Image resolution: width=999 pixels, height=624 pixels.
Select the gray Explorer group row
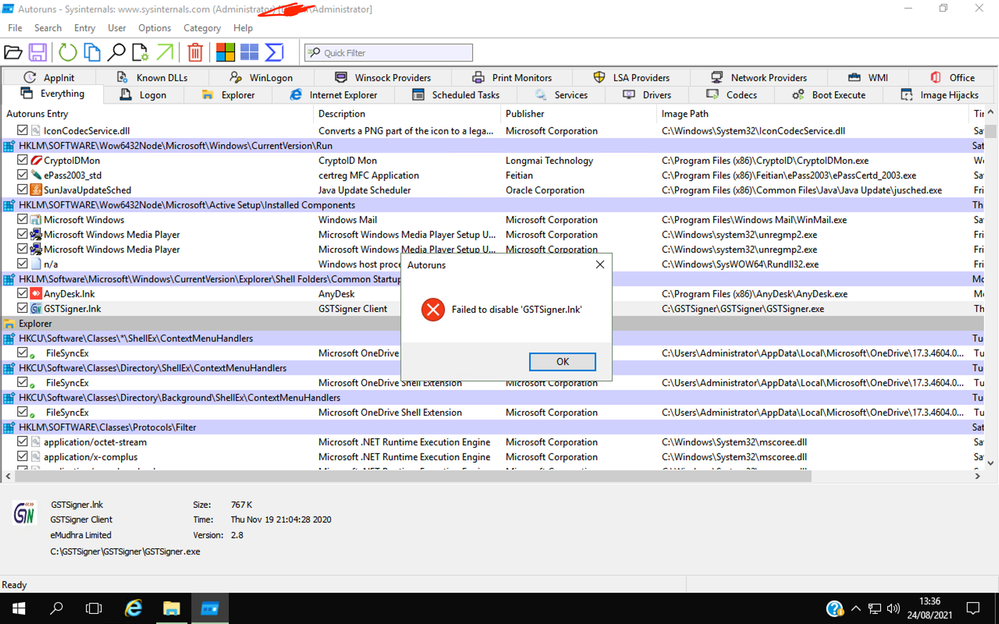pos(492,323)
